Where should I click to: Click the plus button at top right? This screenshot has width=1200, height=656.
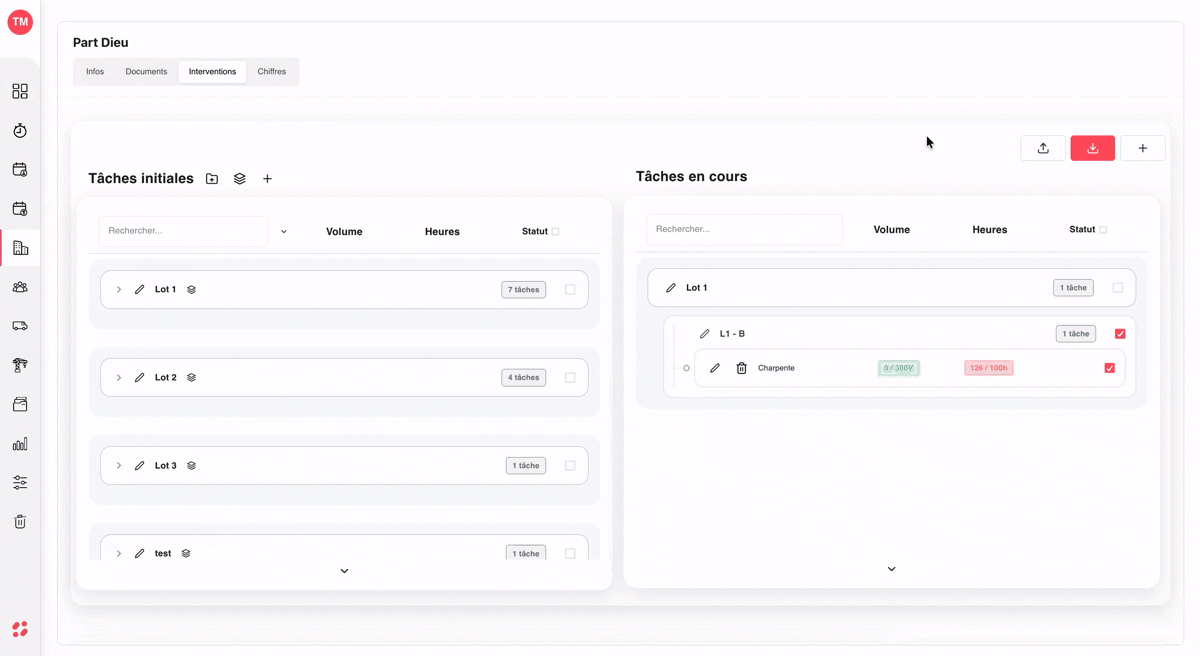(1143, 148)
